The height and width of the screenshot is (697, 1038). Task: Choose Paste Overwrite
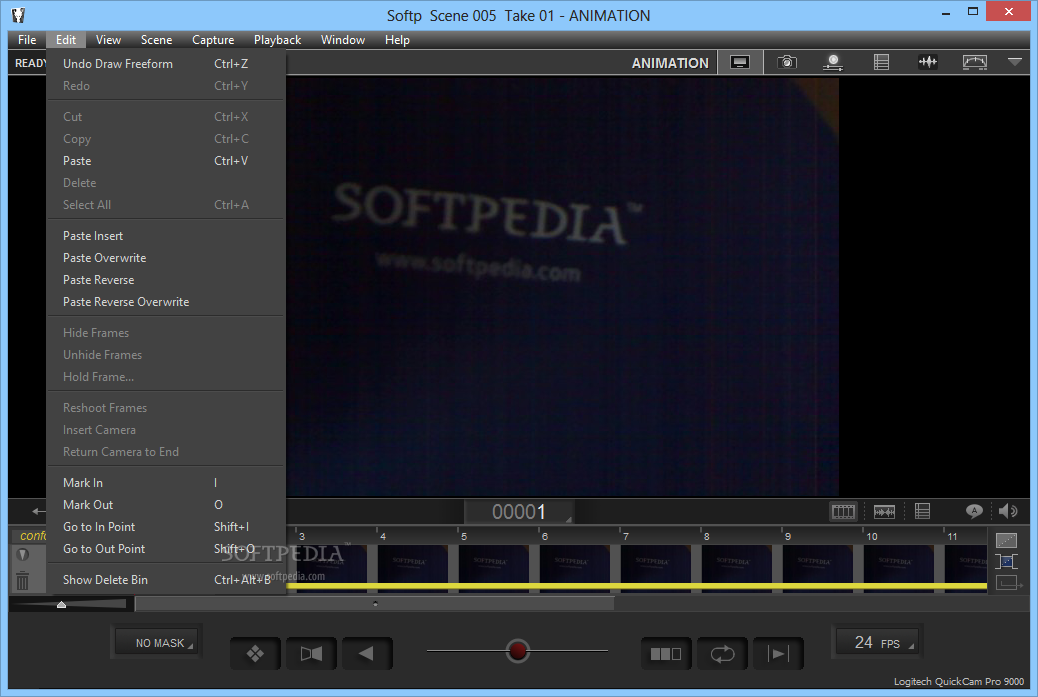pyautogui.click(x=166, y=257)
